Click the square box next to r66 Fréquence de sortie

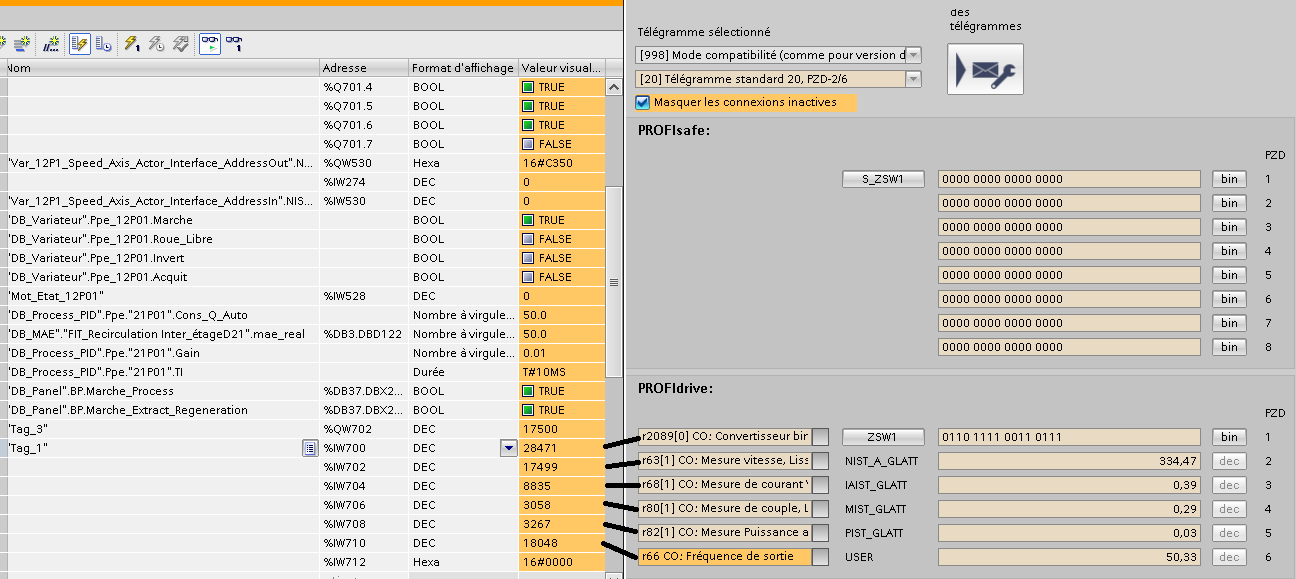[820, 557]
